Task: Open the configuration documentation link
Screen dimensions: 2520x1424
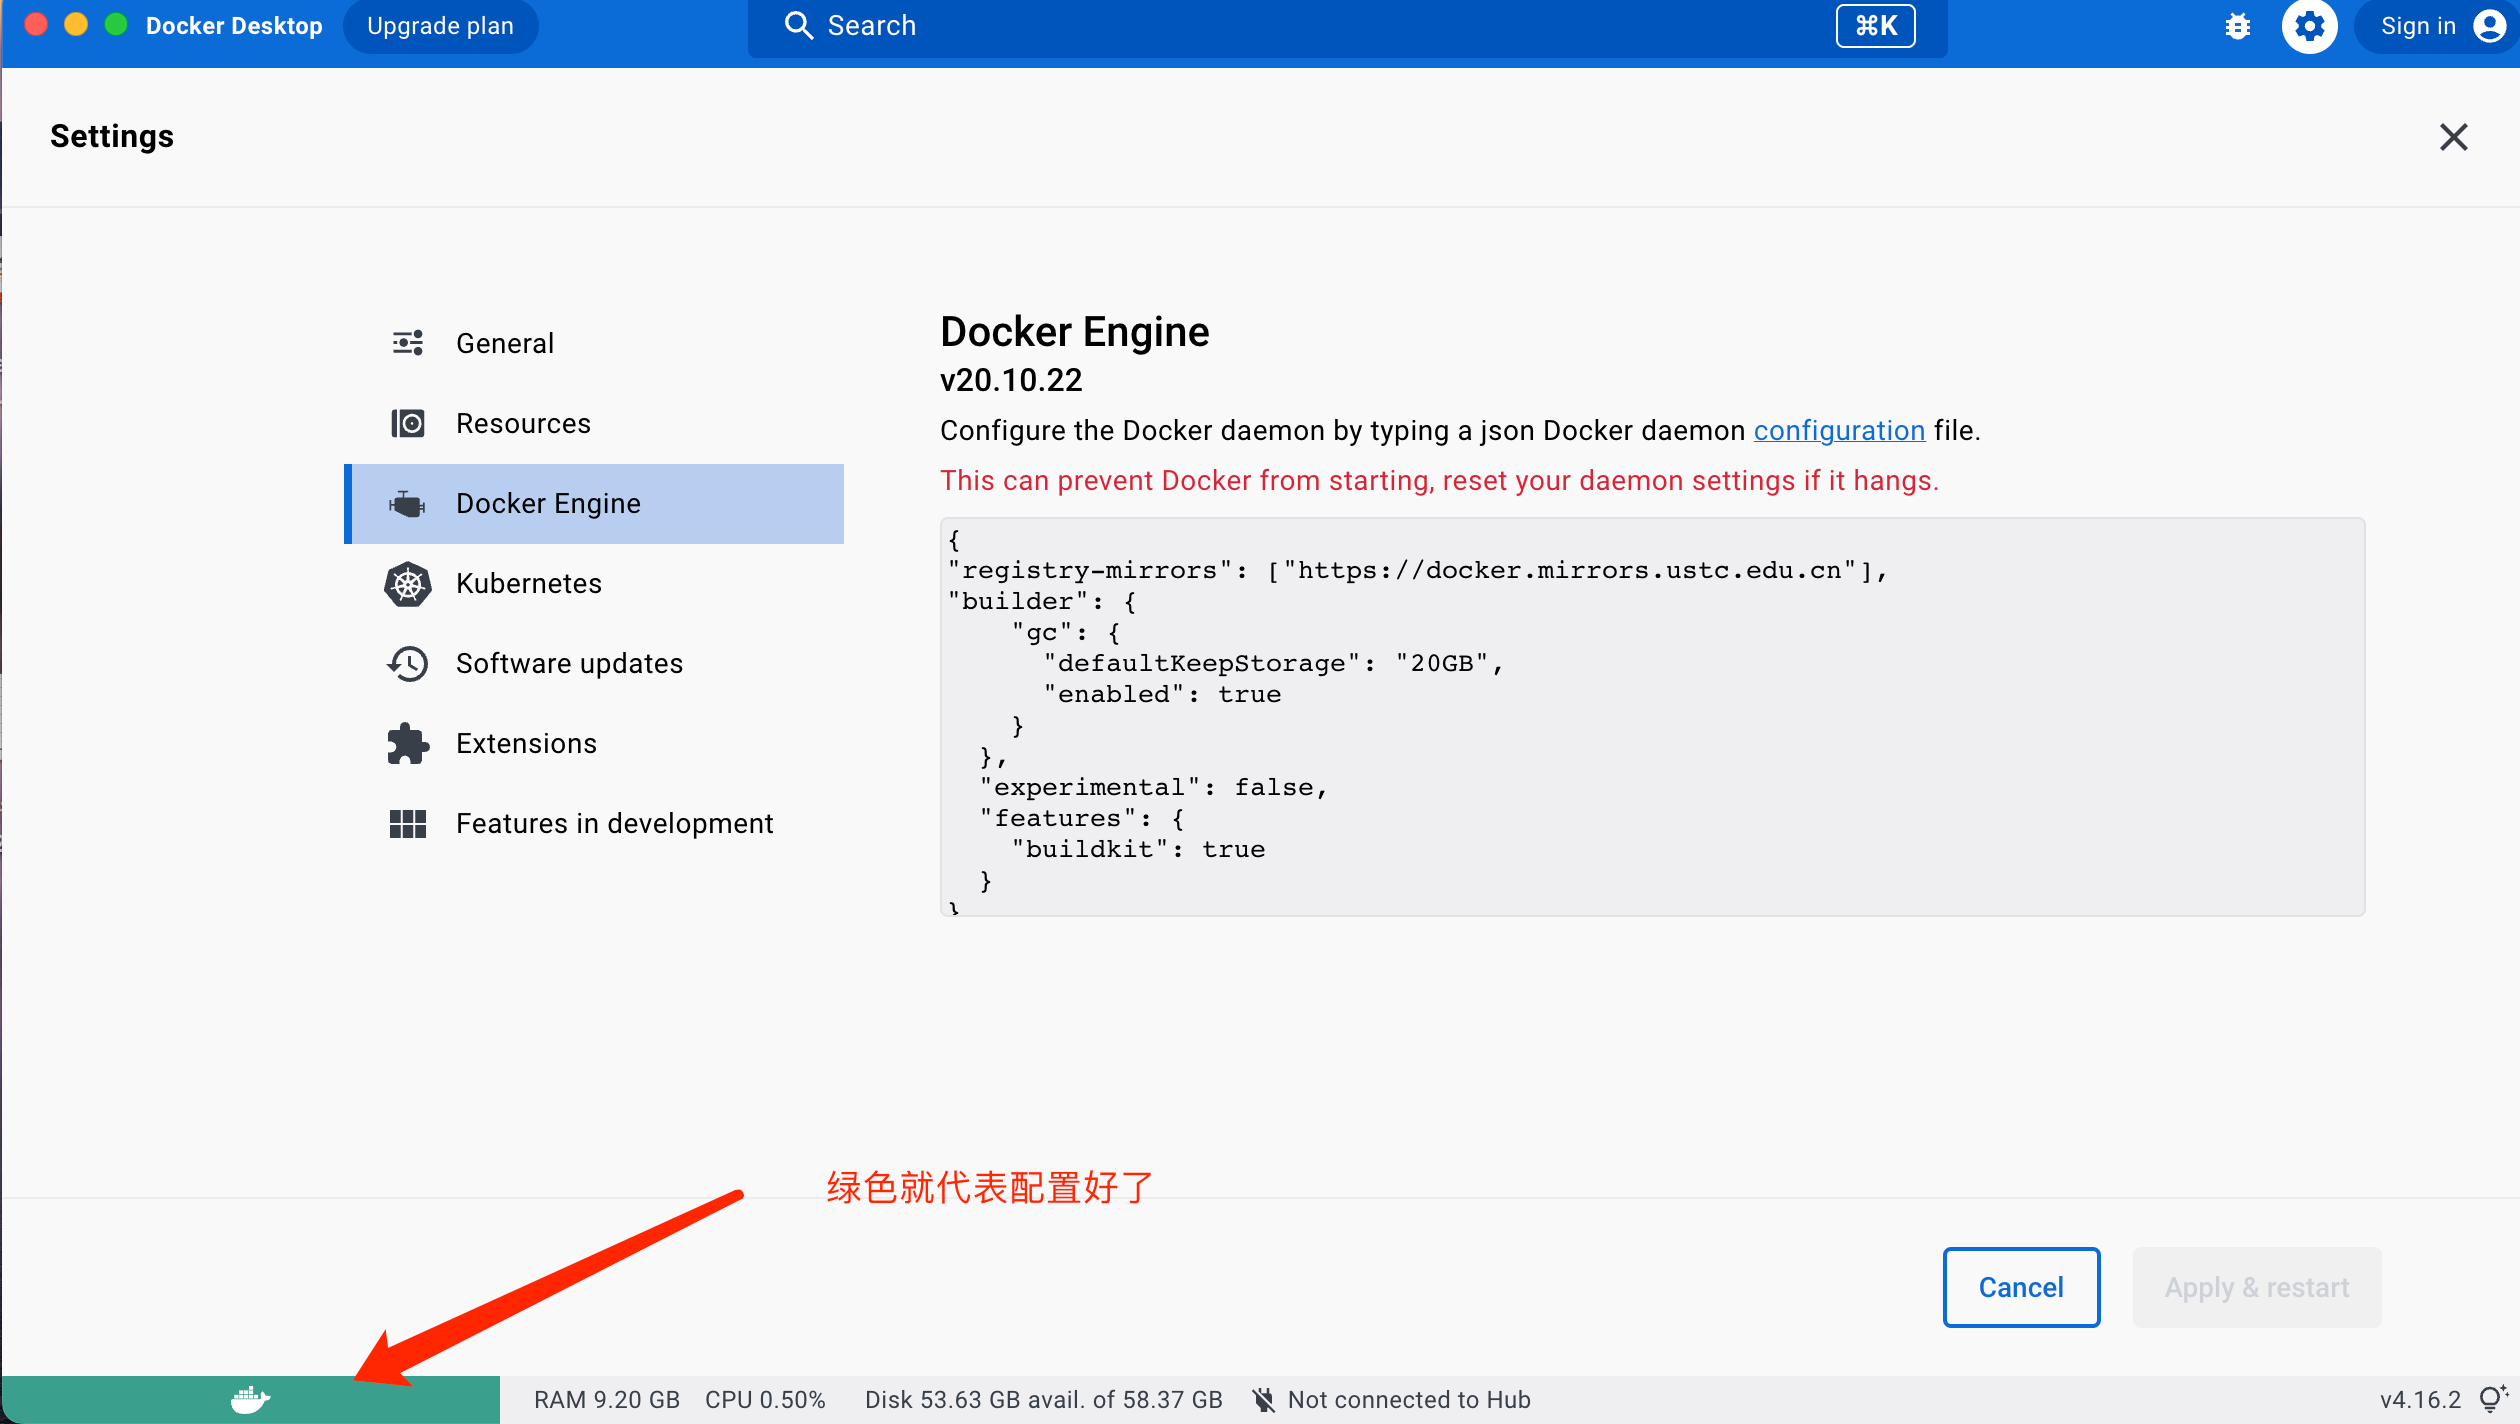Action: 1839,431
